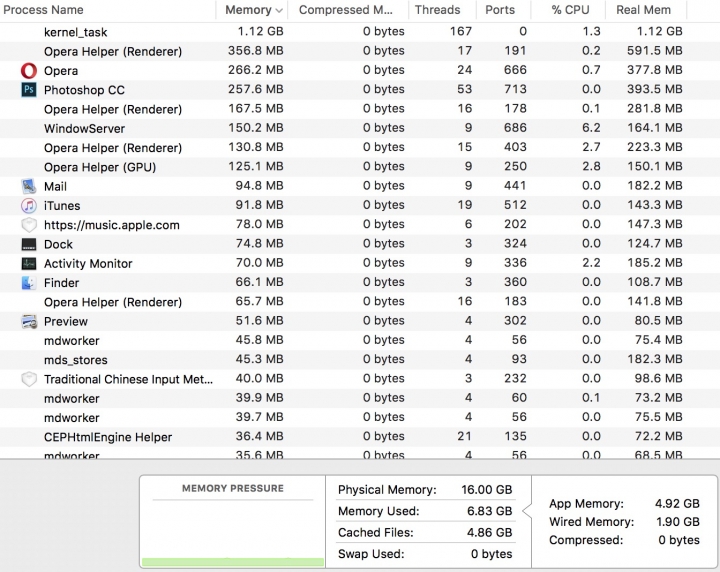The width and height of the screenshot is (720, 572).
Task: Sort by Compressed Memory column header
Action: [346, 10]
